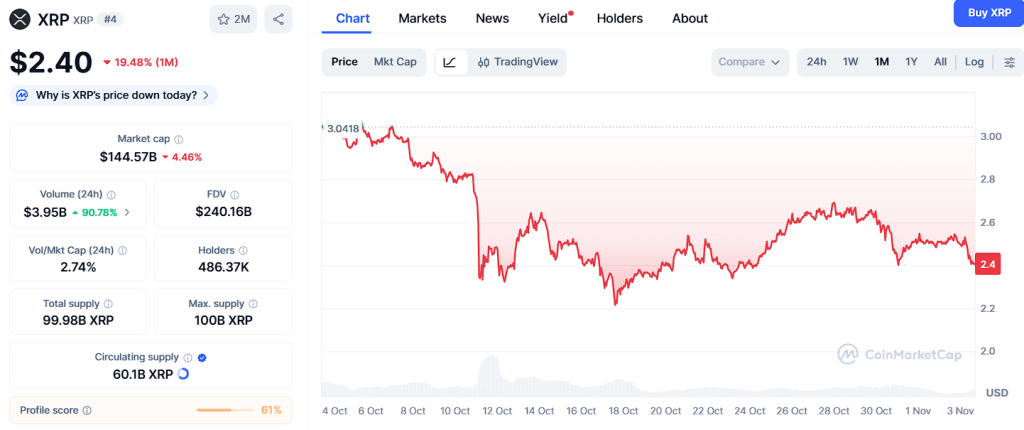The height and width of the screenshot is (430, 1024).
Task: Click the Circulating supply verified badge
Action: point(202,357)
